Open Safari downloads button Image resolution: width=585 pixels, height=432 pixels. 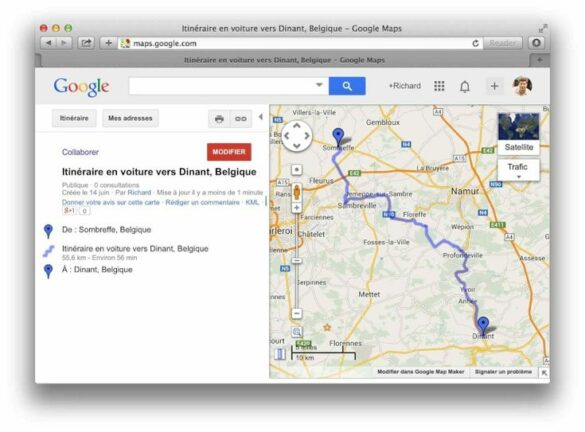[536, 43]
